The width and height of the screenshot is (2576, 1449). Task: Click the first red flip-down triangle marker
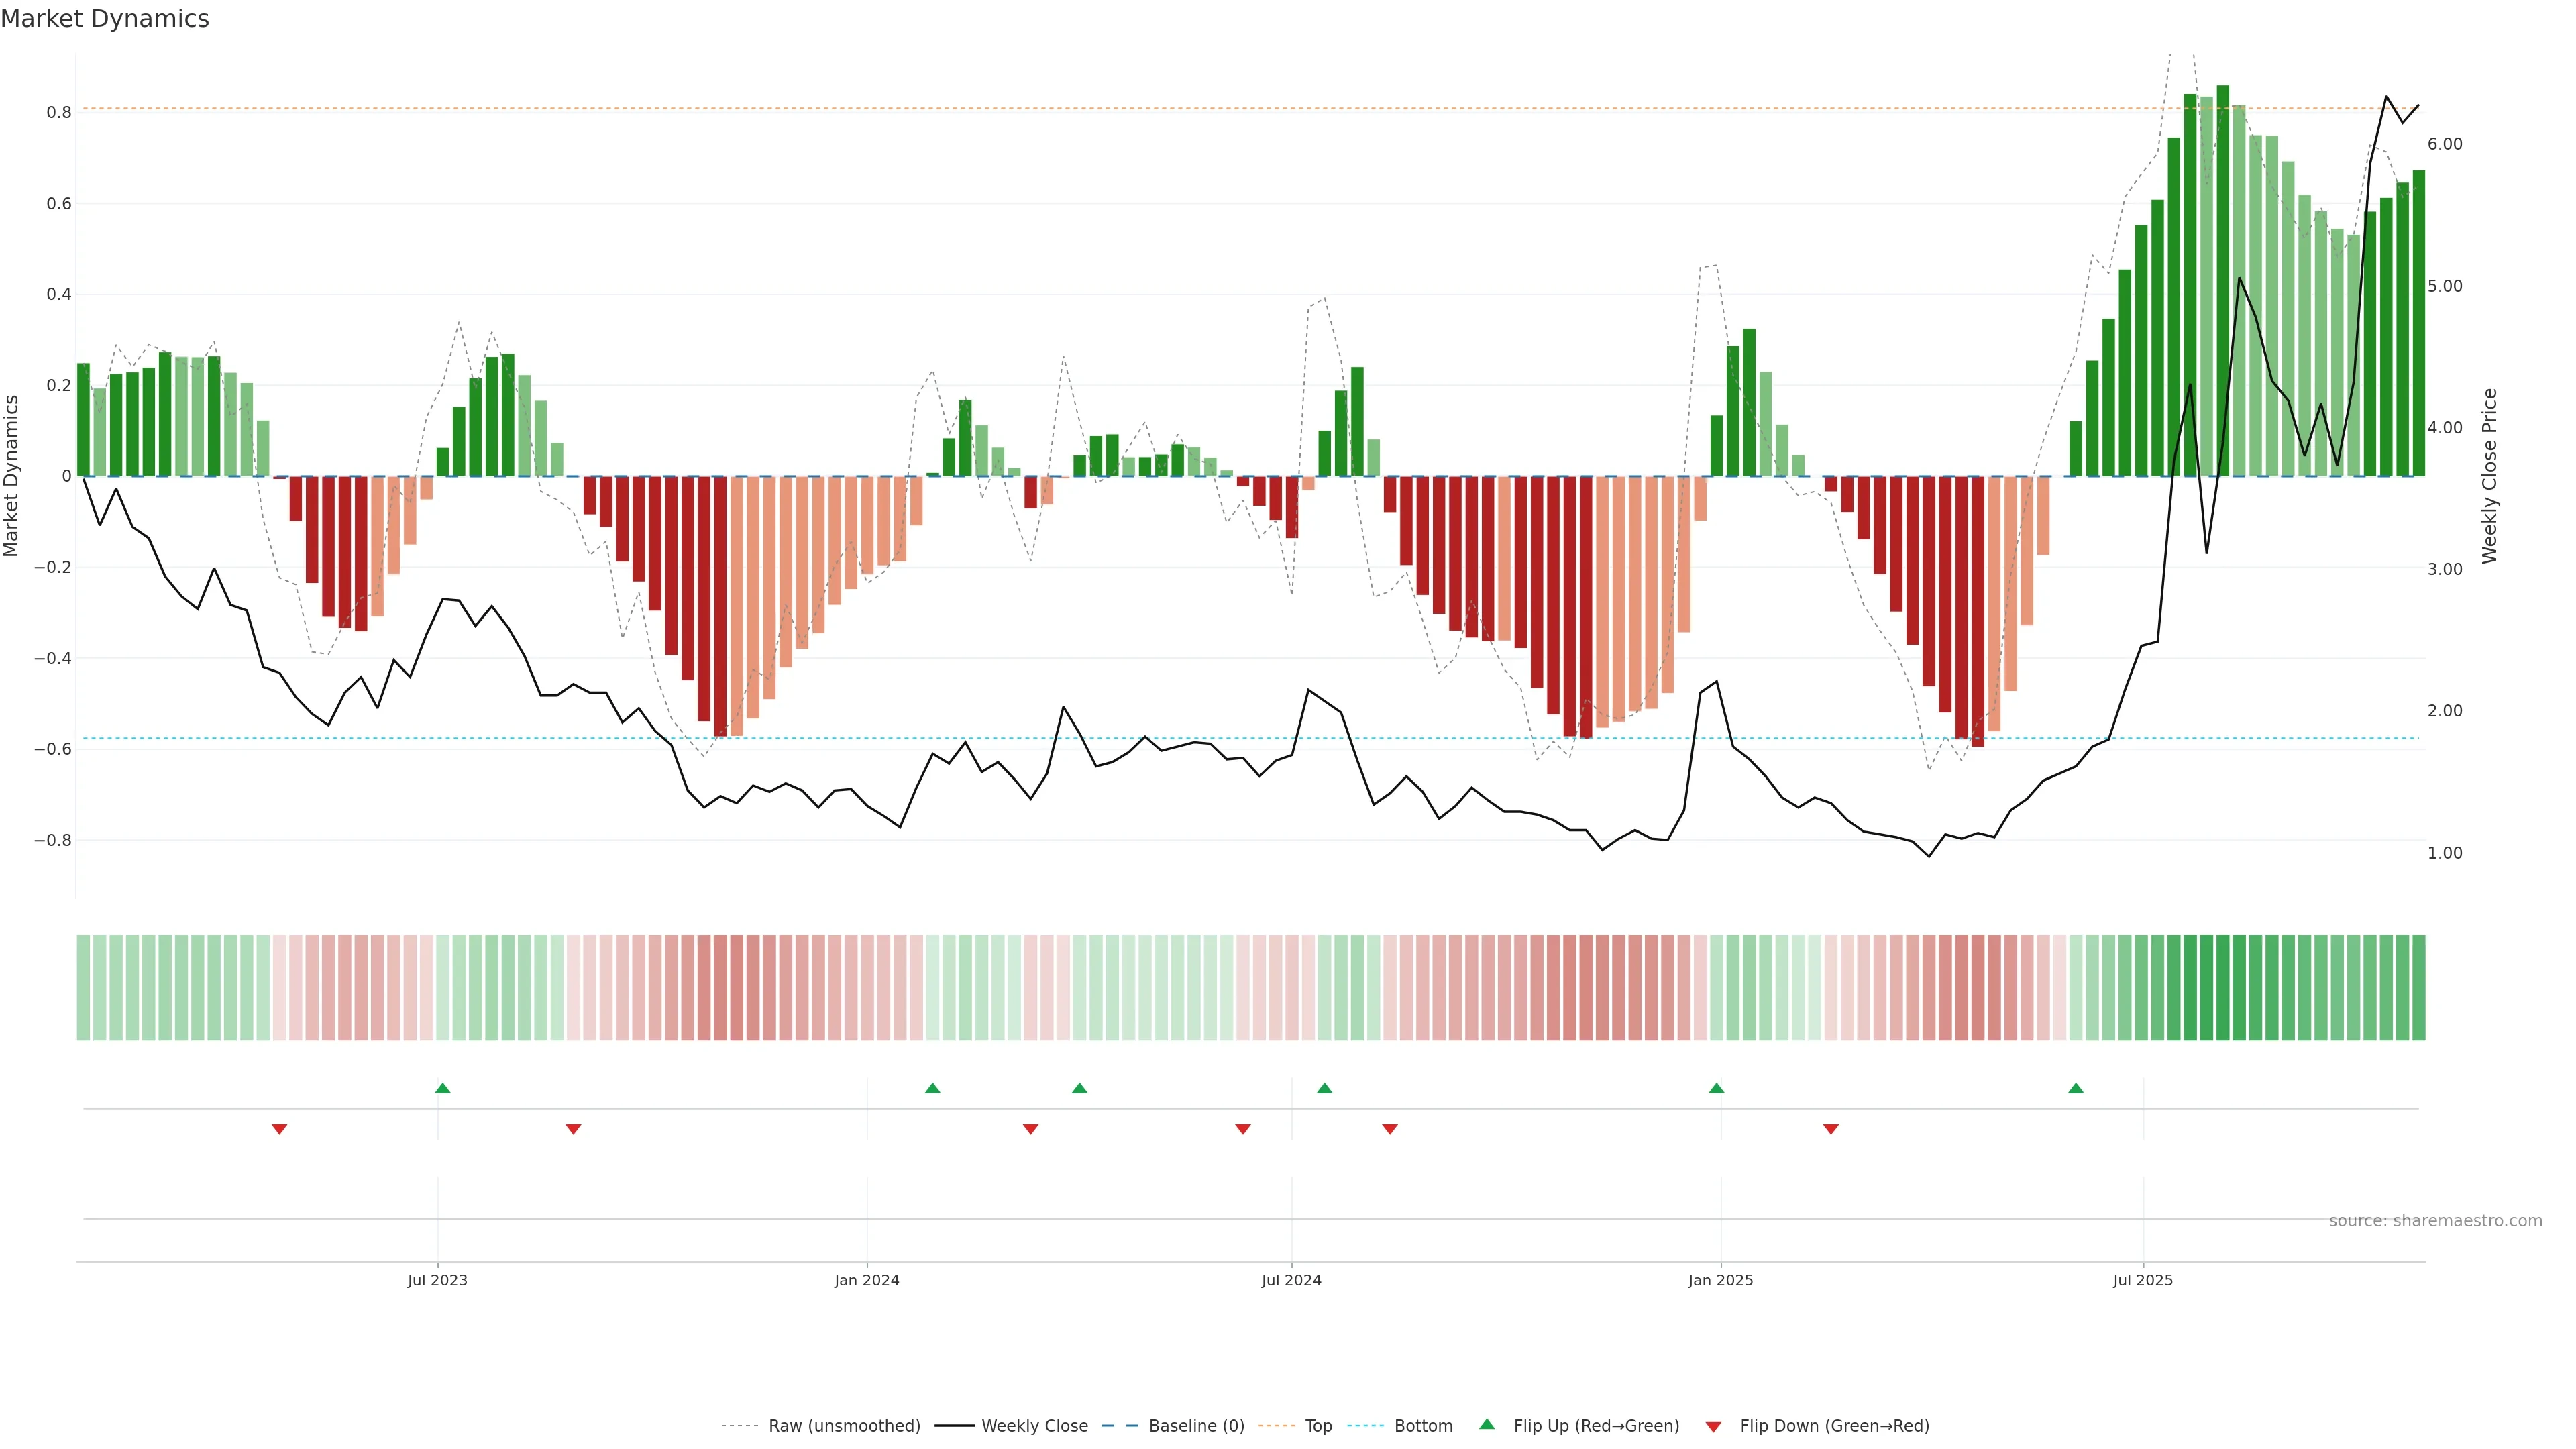(280, 1129)
